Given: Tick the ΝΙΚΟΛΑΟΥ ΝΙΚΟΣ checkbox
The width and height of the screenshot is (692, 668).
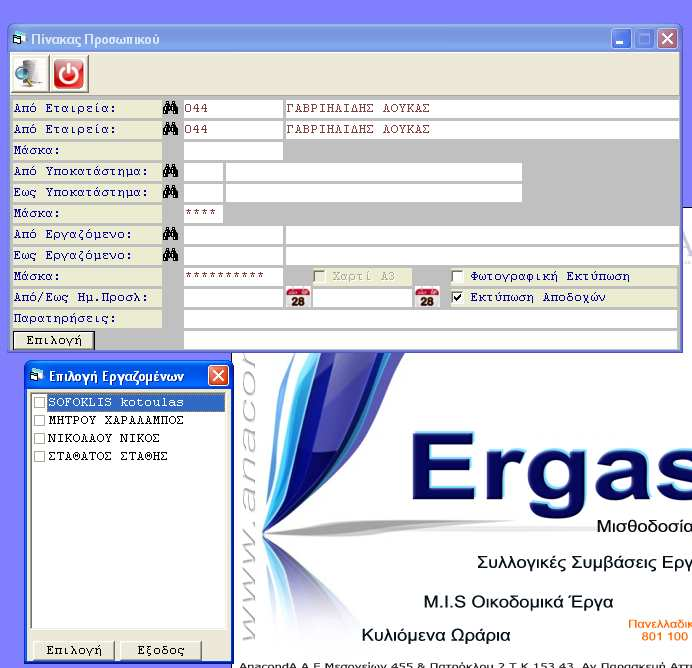Looking at the screenshot, I should [39, 438].
